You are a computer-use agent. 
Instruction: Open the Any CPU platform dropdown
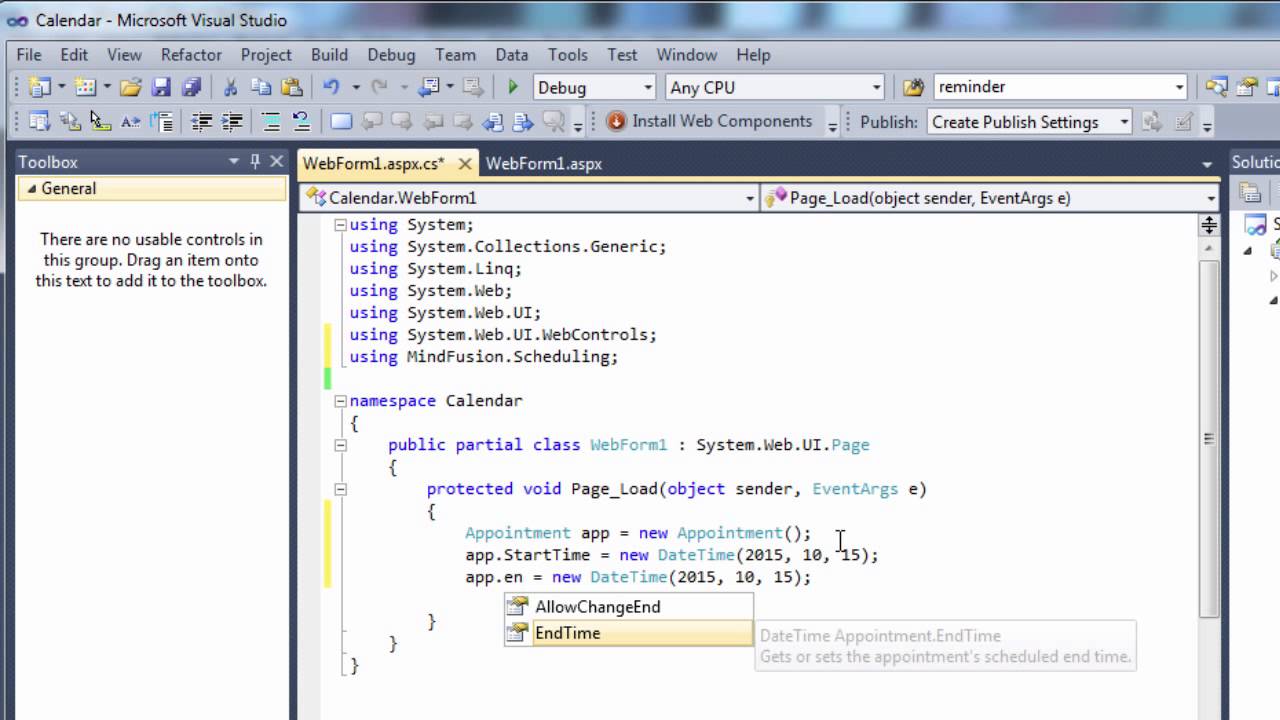click(877, 88)
